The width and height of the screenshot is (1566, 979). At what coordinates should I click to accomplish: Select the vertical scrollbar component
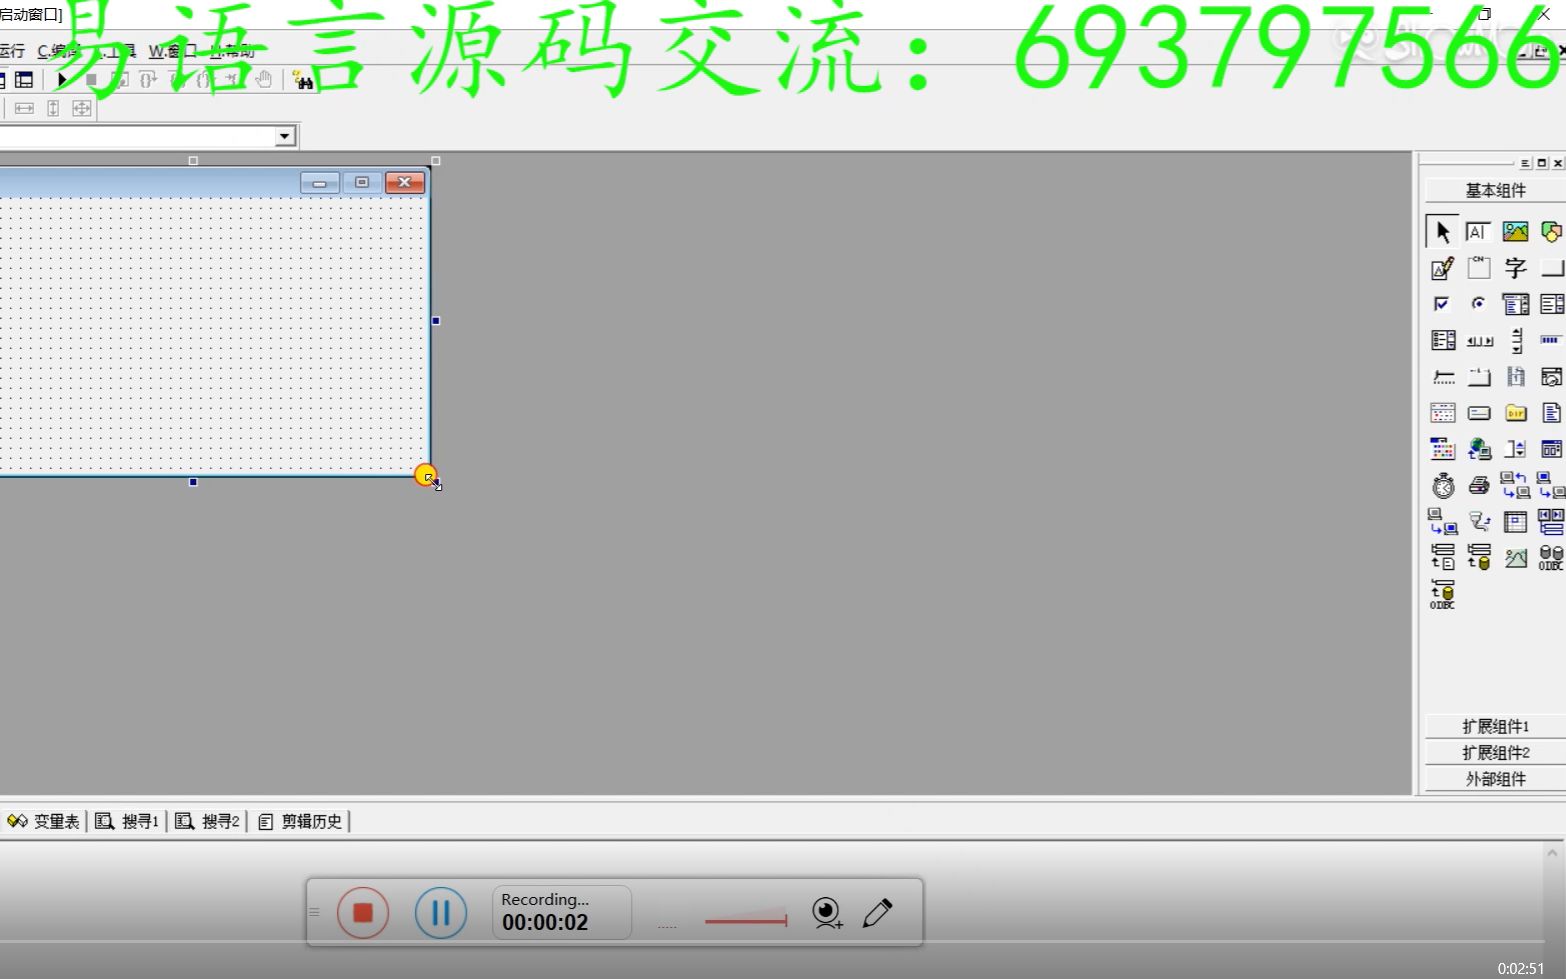coord(1515,341)
